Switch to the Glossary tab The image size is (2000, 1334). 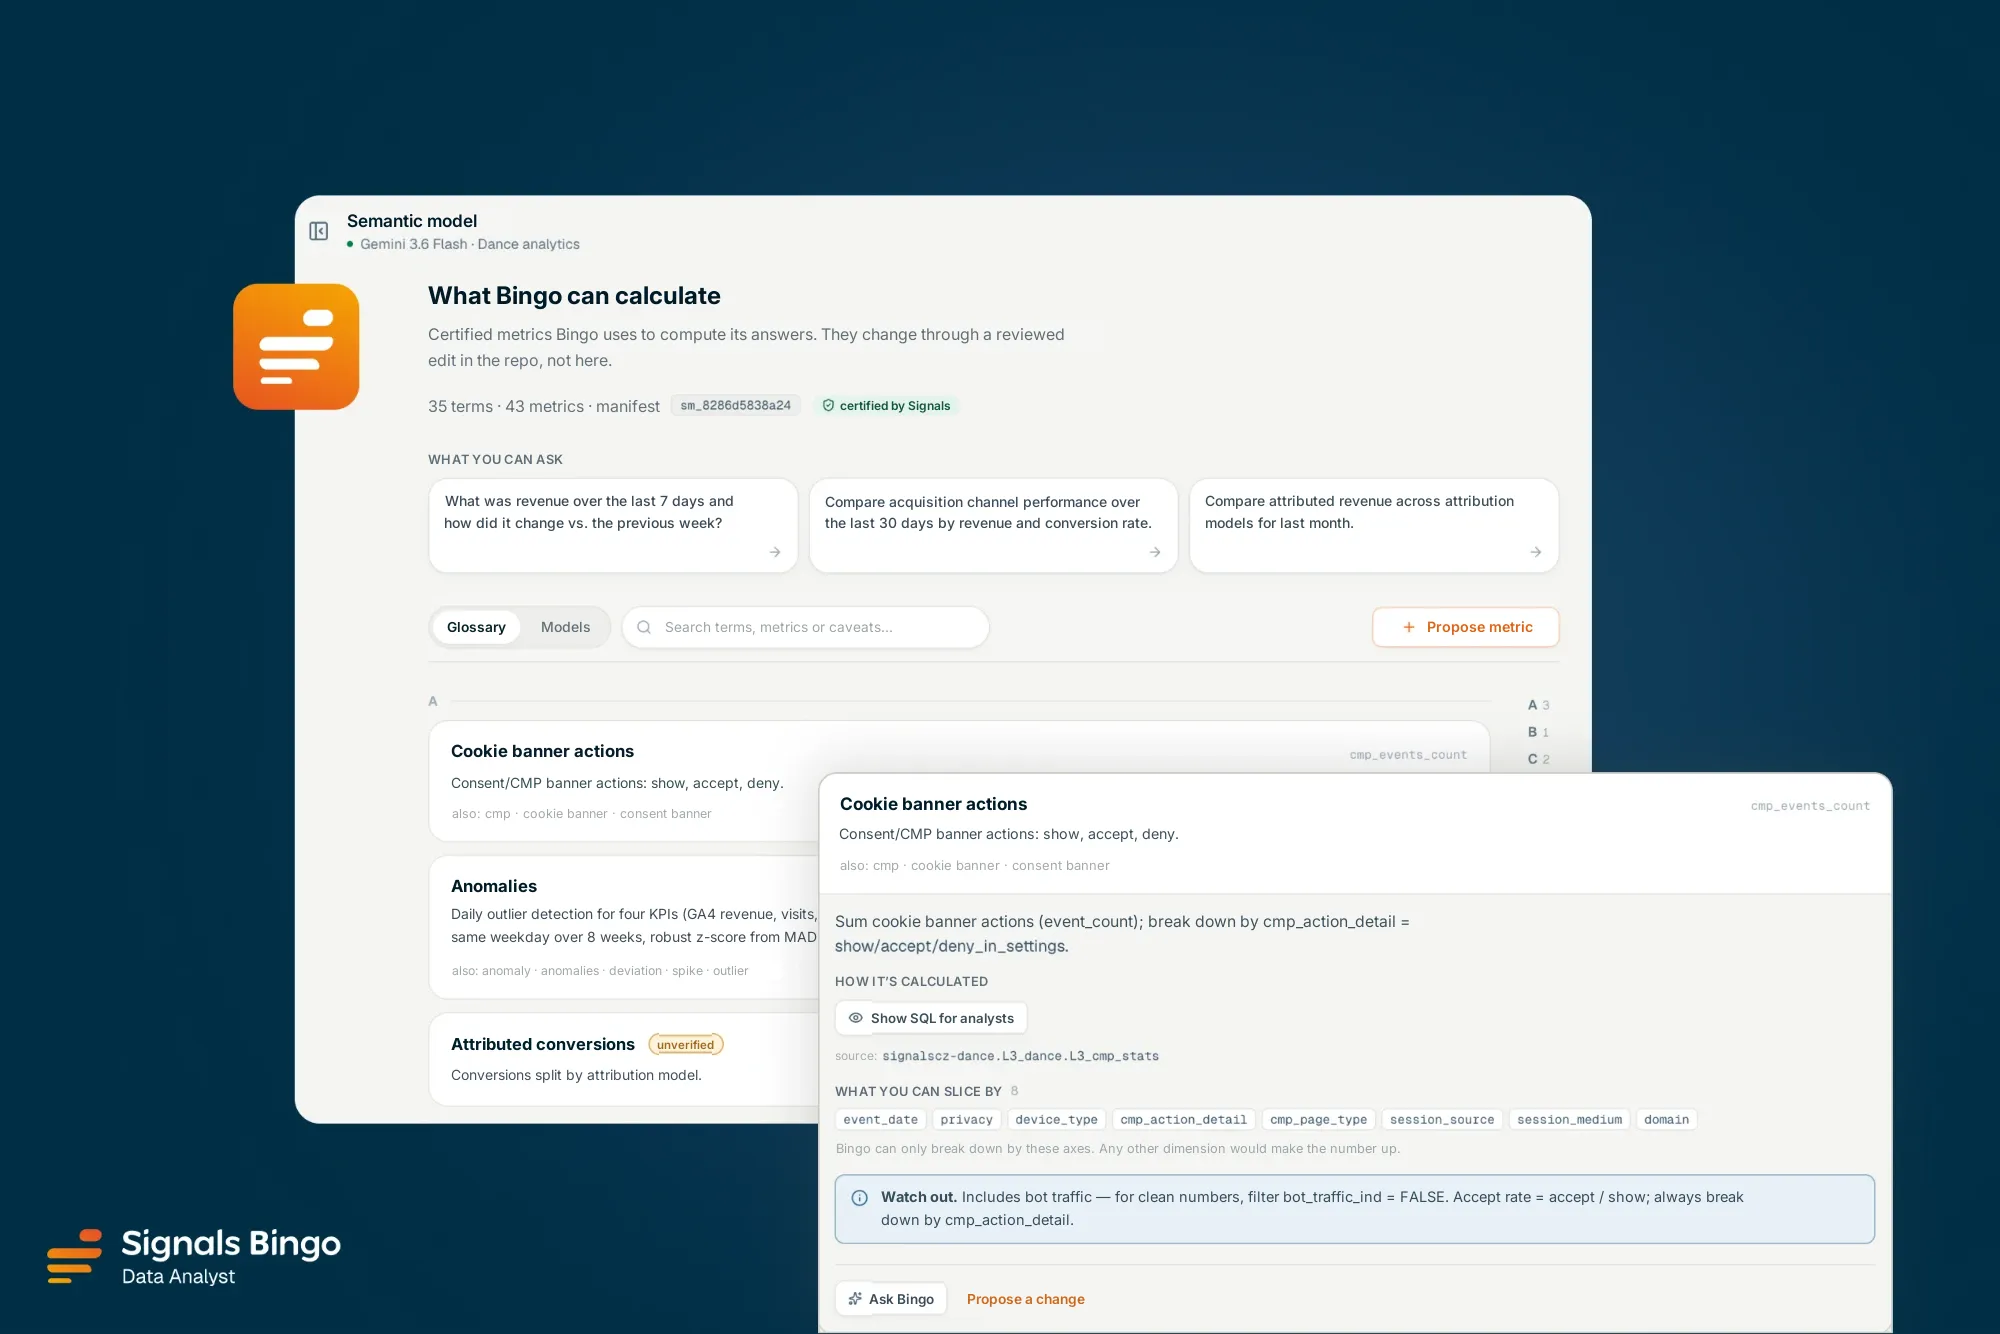tap(476, 627)
